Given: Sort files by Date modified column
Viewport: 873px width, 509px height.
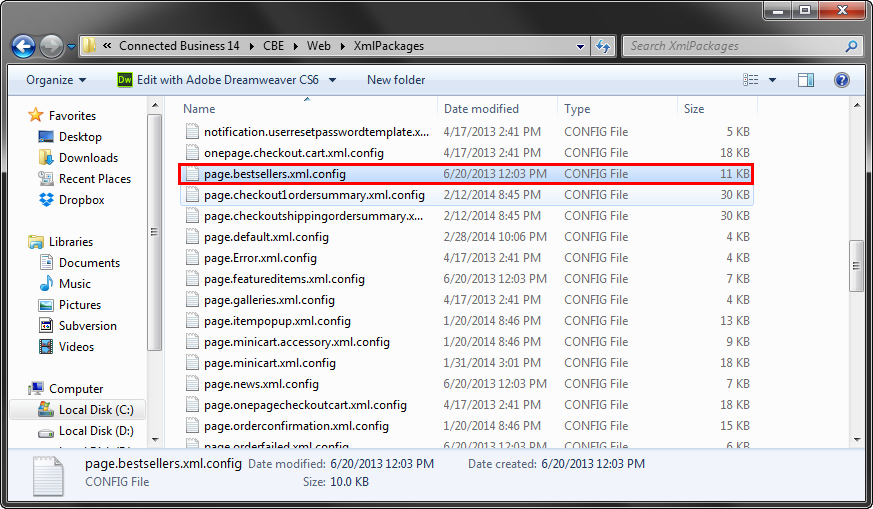Looking at the screenshot, I should [x=481, y=109].
